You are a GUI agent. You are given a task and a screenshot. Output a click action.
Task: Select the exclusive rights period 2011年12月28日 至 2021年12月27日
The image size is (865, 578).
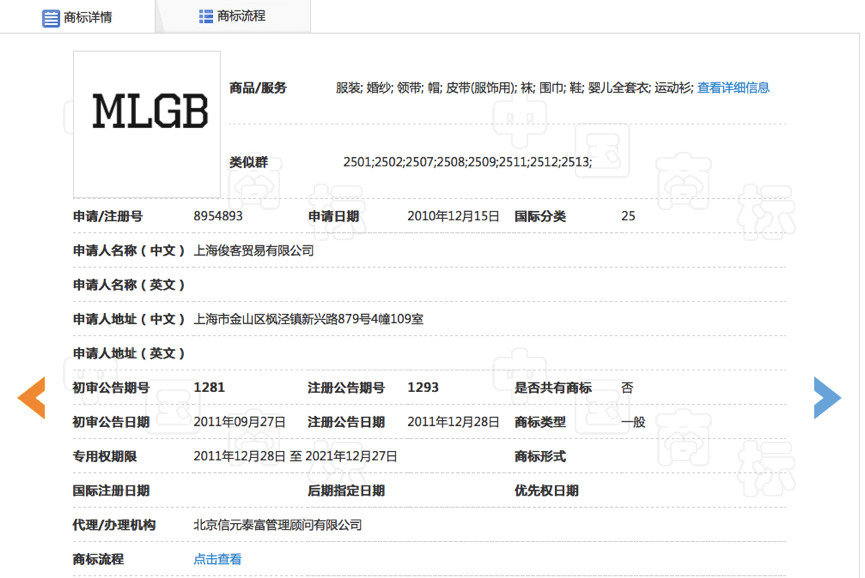click(295, 456)
